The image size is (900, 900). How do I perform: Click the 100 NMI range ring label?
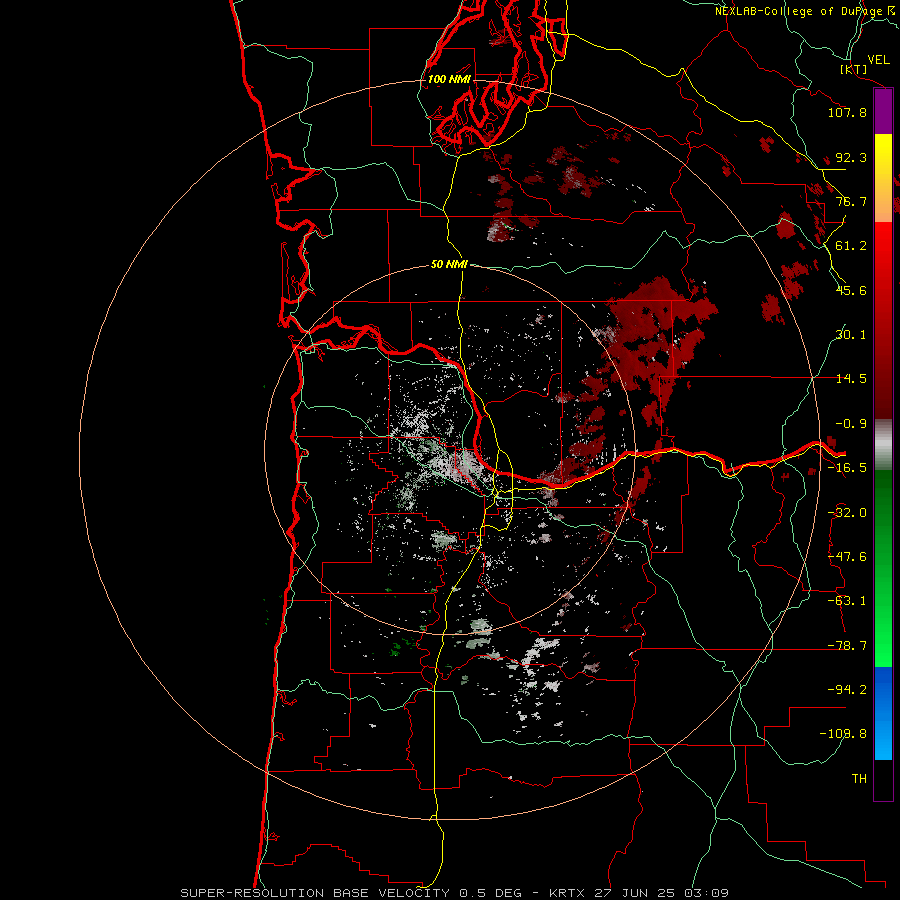click(449, 79)
